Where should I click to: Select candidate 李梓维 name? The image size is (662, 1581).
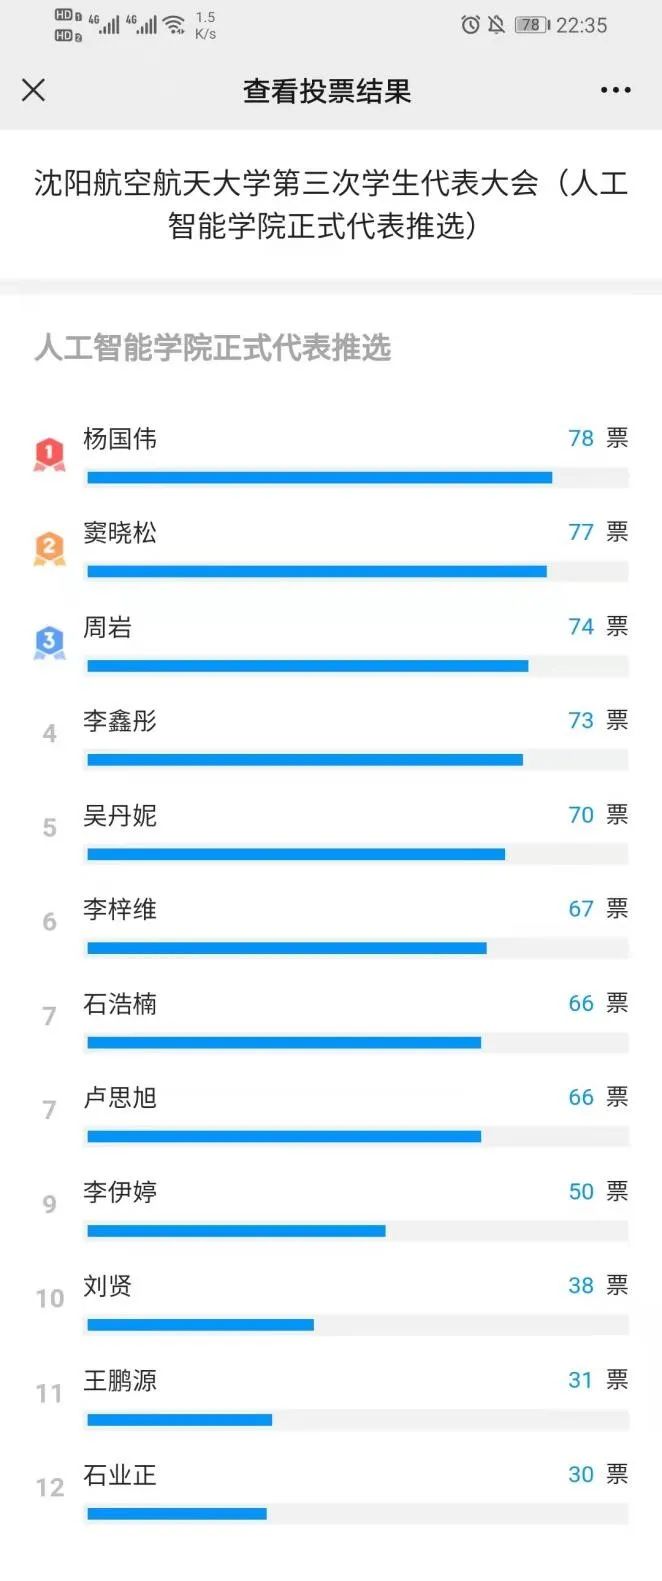(x=120, y=910)
